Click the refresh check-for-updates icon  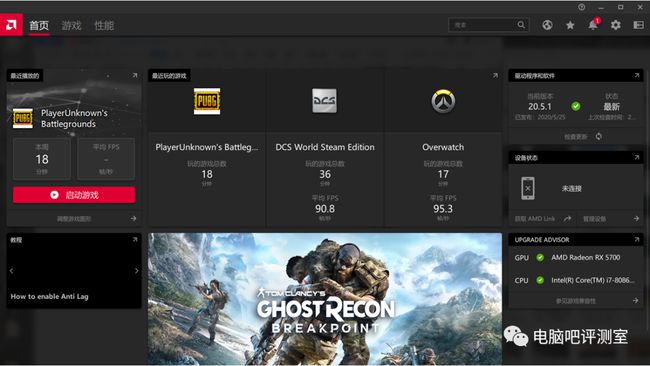pyautogui.click(x=599, y=136)
